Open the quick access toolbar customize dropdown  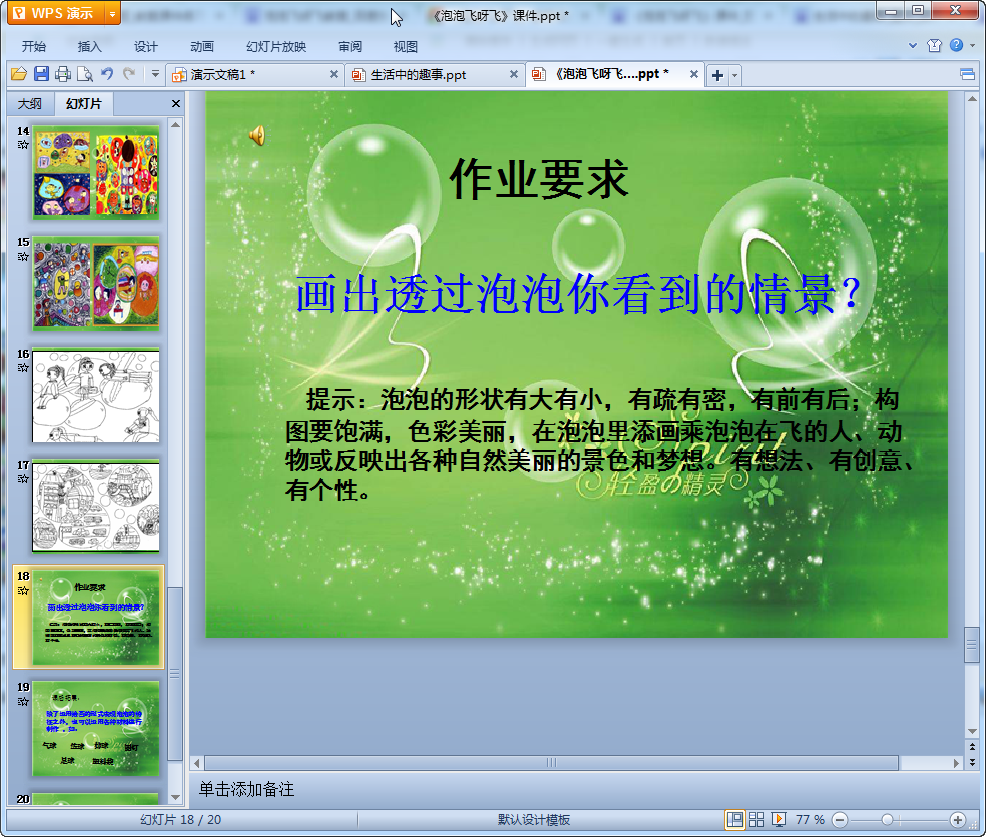[x=155, y=74]
